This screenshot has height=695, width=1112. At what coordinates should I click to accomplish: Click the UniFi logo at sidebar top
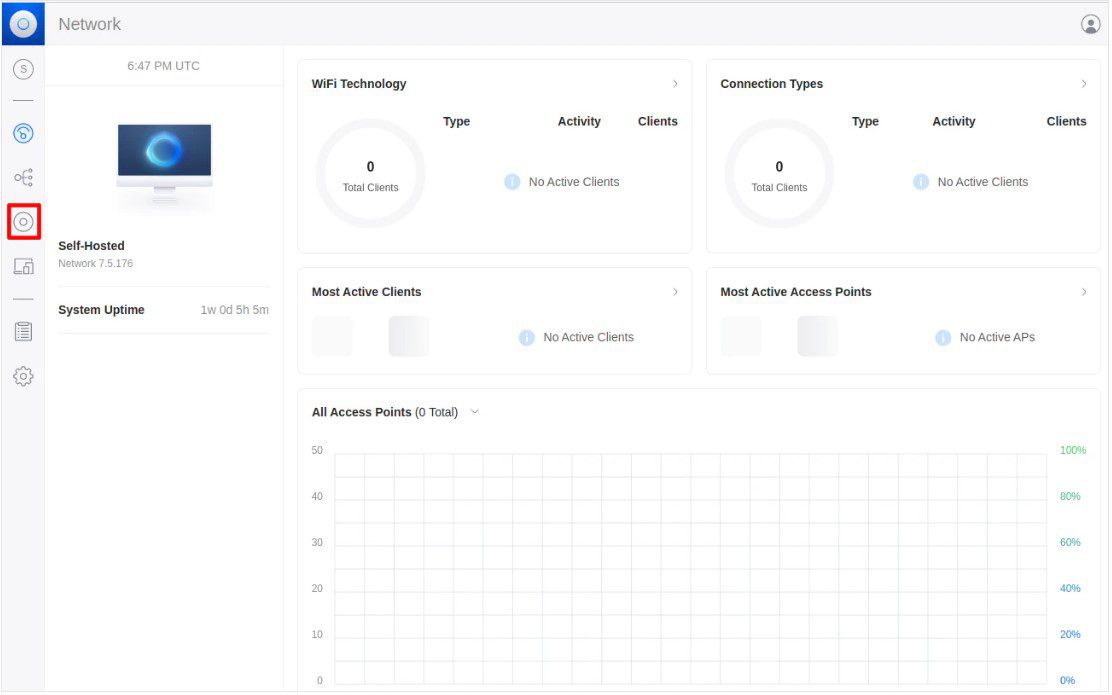pyautogui.click(x=22, y=23)
